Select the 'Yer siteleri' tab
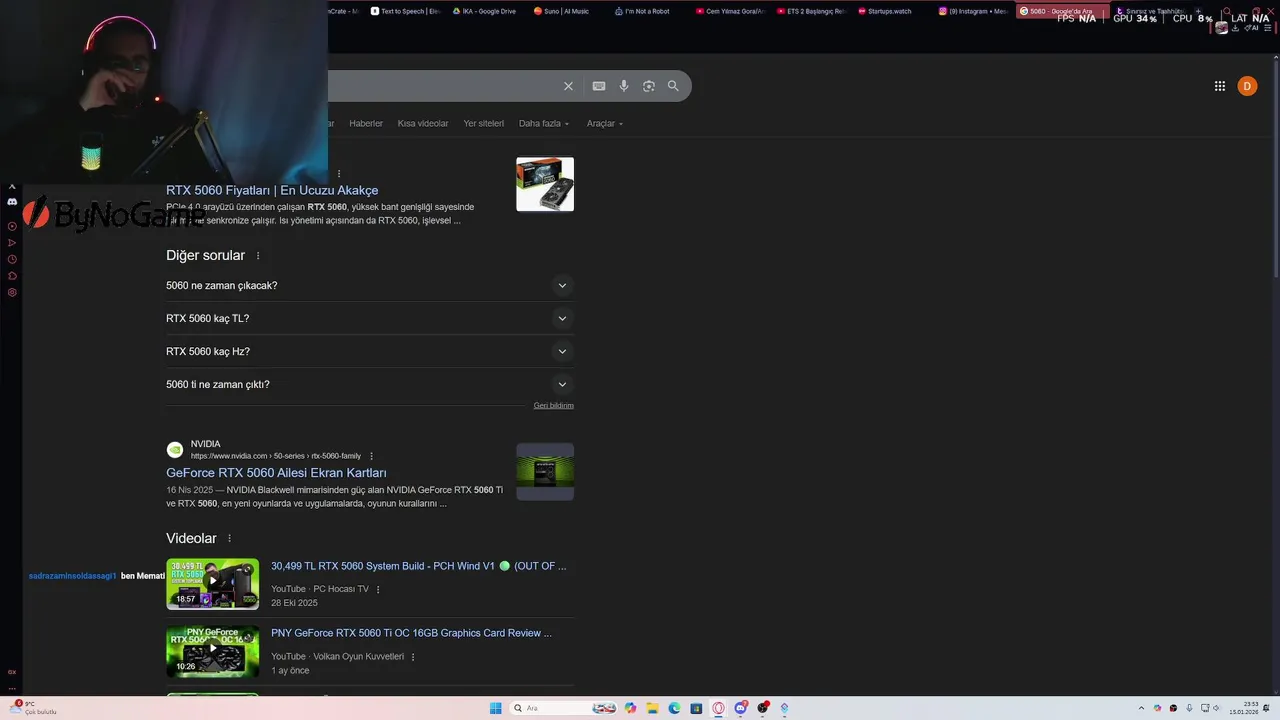Image resolution: width=1280 pixels, height=720 pixels. click(x=484, y=123)
